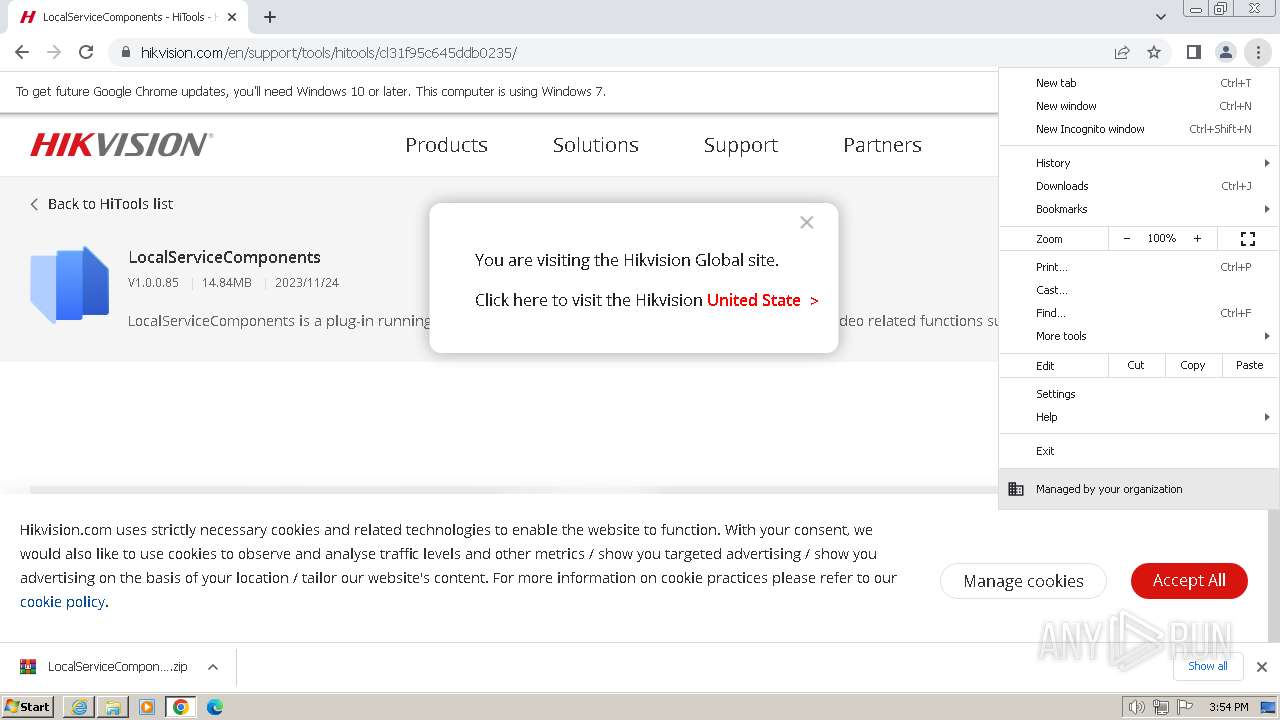
Task: Open Settings from Chrome menu
Action: tap(1139, 394)
